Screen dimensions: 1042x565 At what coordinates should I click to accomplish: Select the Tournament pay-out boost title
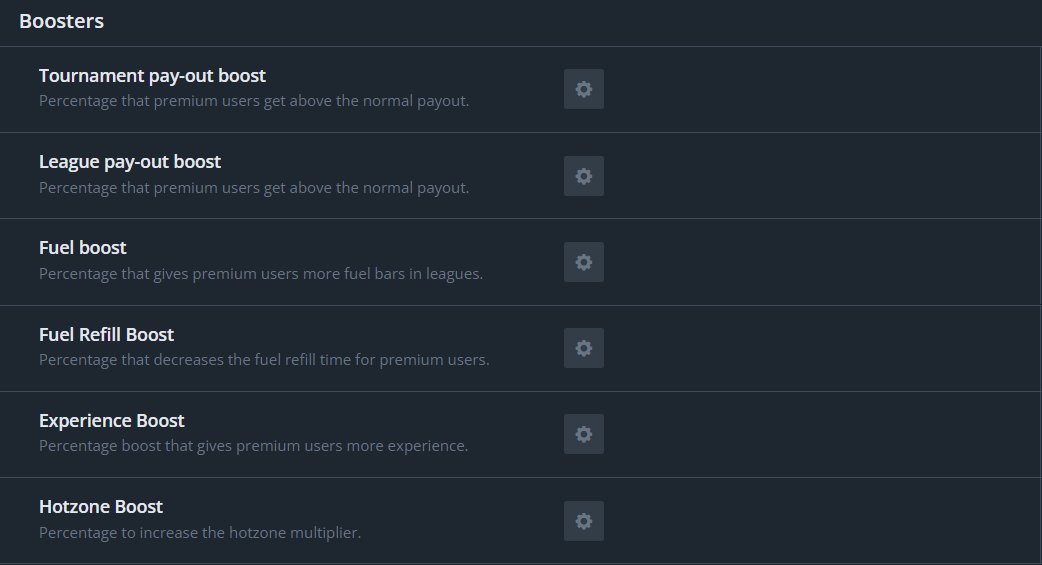(x=152, y=76)
